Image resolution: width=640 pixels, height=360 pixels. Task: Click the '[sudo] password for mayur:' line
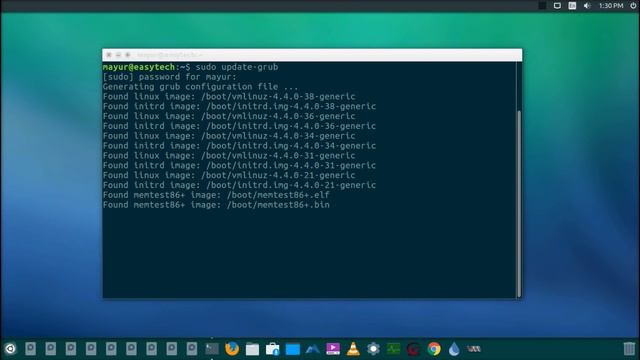tap(169, 77)
